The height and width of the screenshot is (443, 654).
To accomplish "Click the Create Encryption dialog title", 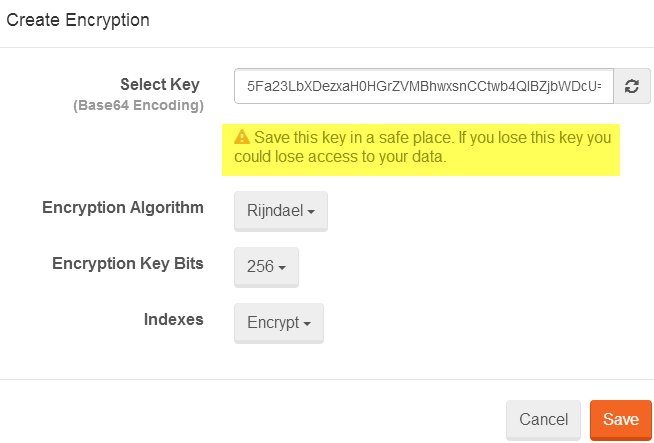I will click(x=78, y=20).
